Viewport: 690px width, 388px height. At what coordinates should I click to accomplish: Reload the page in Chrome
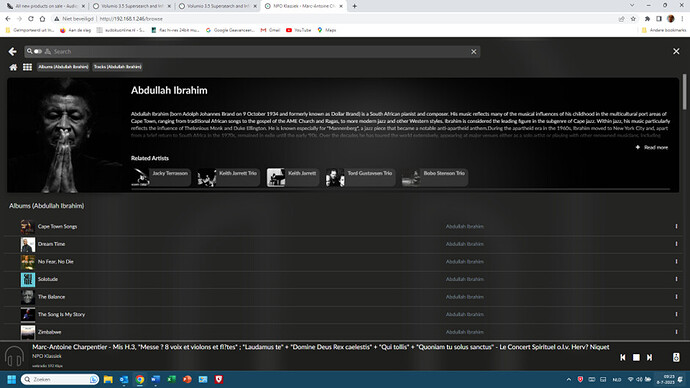pyautogui.click(x=31, y=19)
